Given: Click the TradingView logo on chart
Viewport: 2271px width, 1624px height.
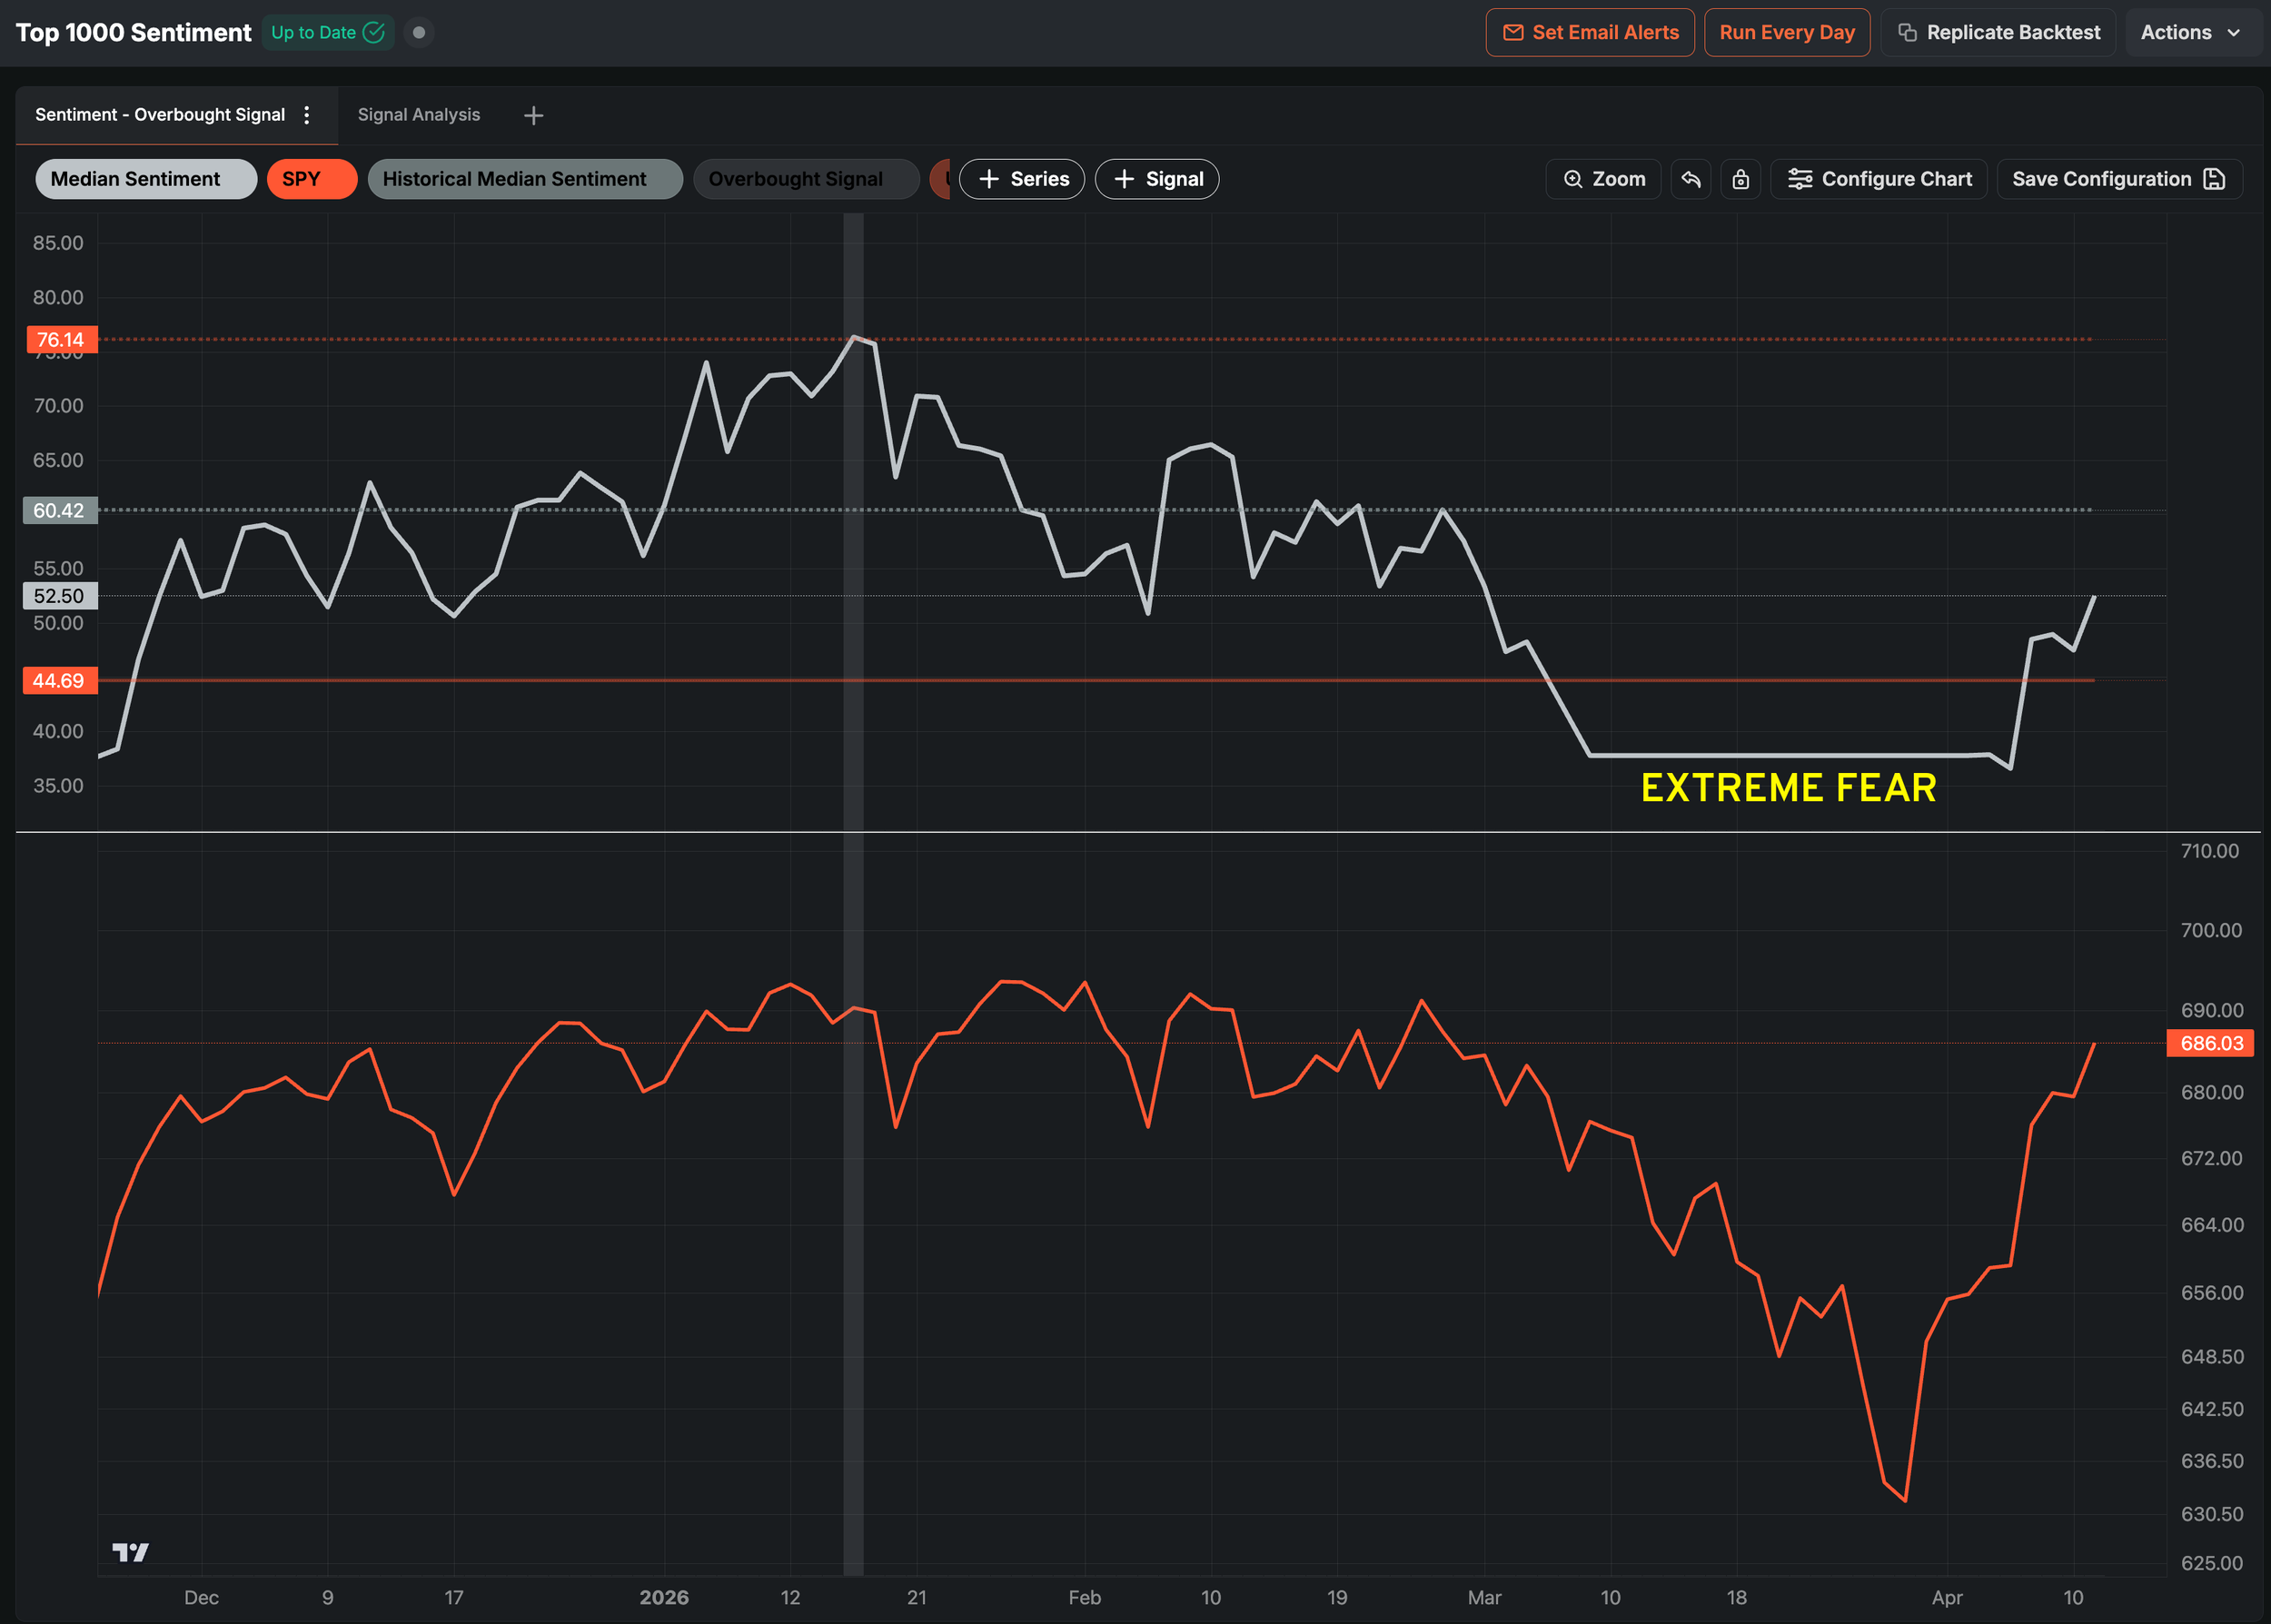Looking at the screenshot, I should pyautogui.click(x=130, y=1552).
